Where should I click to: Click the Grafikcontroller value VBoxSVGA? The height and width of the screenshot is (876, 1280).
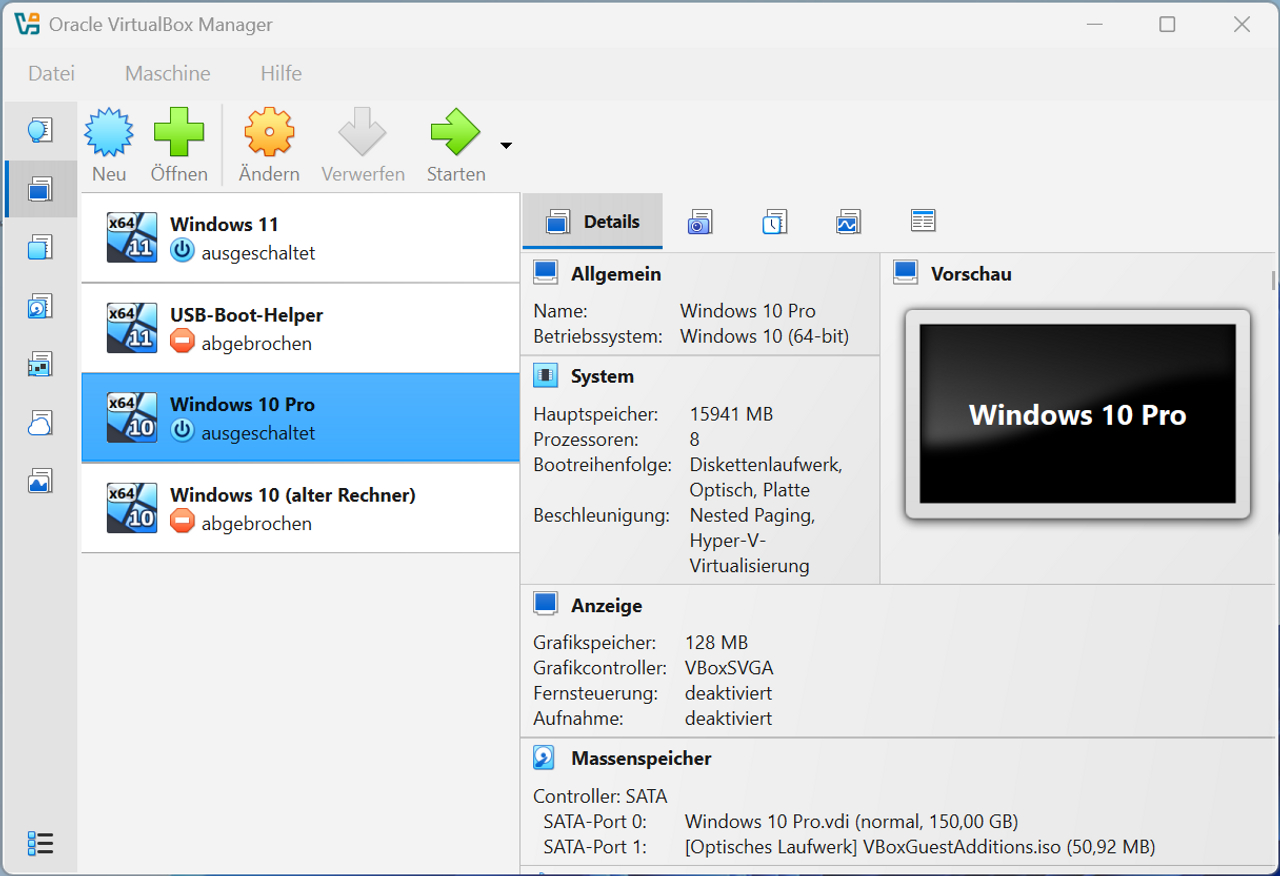pyautogui.click(x=729, y=668)
